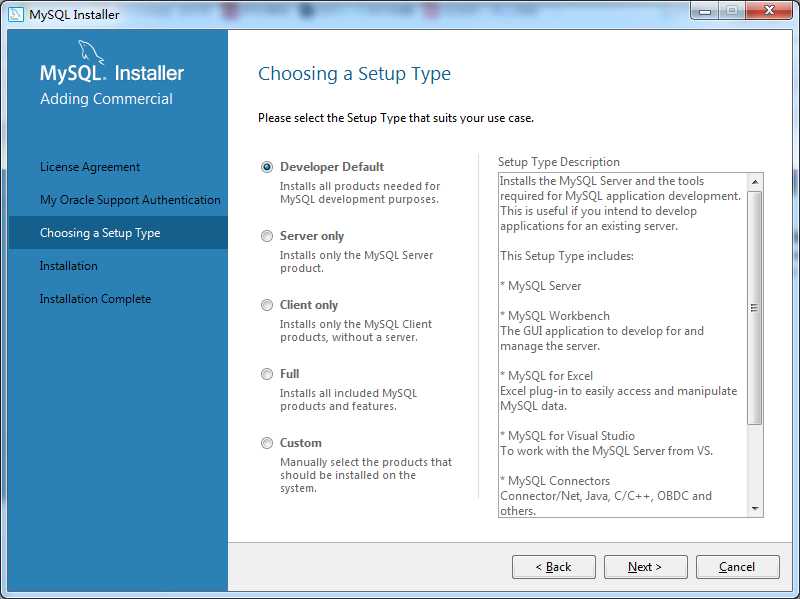
Task: Click 'Installs all included MySQL products' text
Action: [348, 400]
